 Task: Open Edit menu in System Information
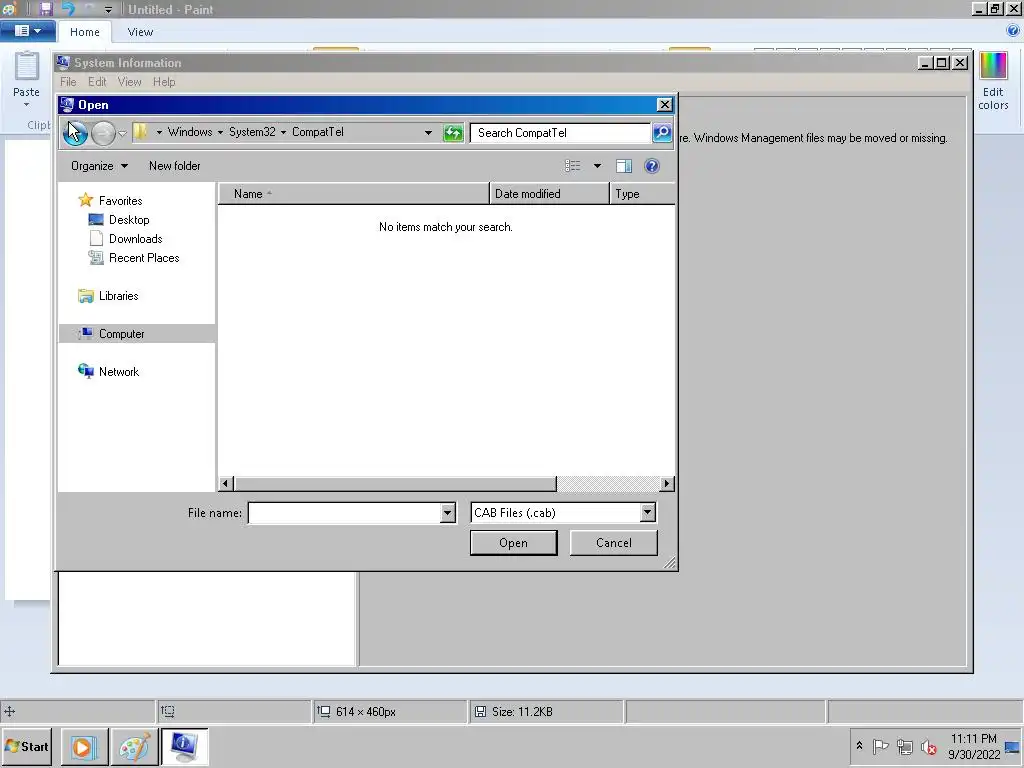point(97,82)
